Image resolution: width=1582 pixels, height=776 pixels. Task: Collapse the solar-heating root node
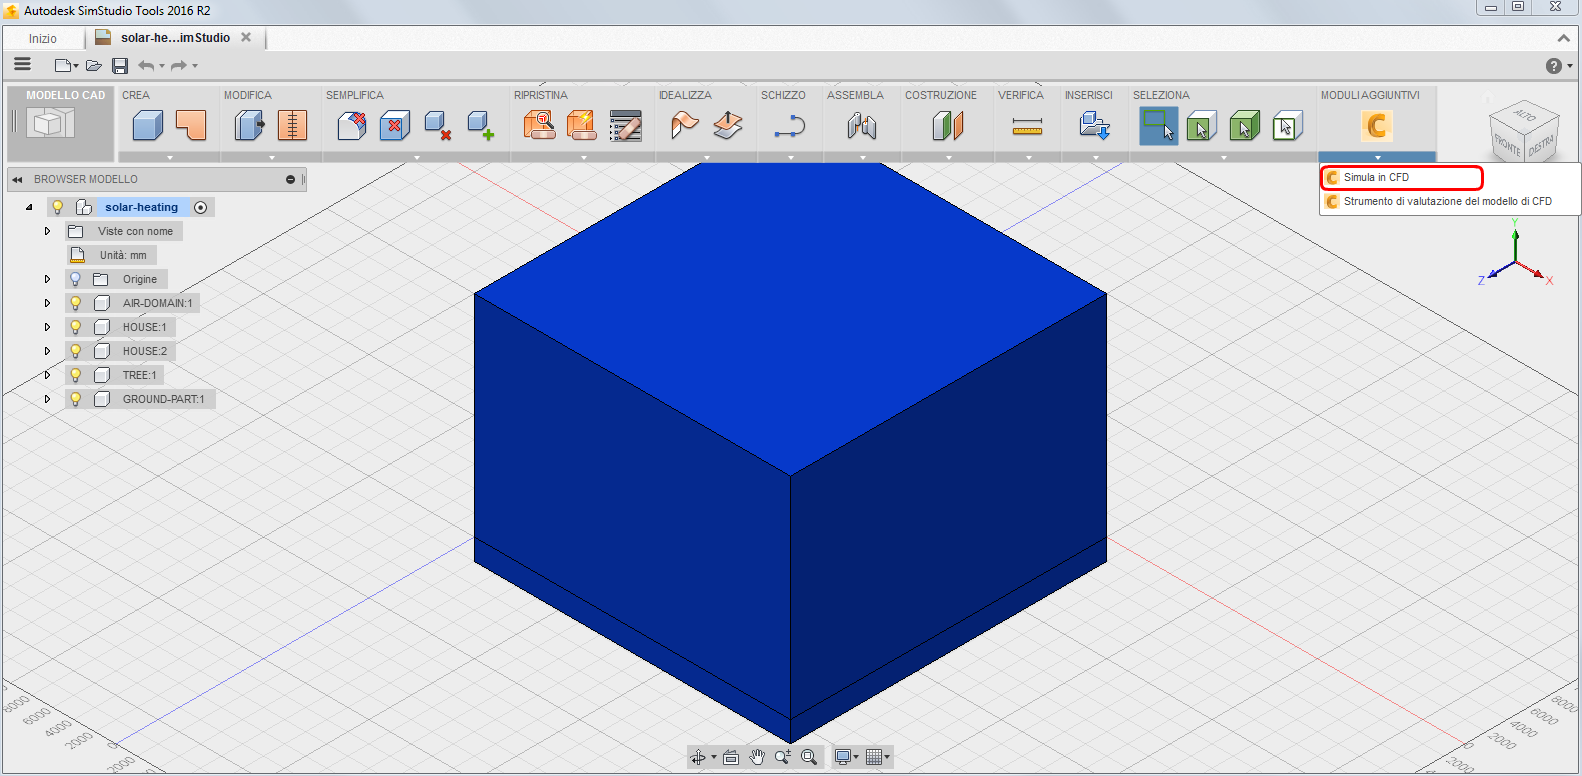tap(29, 207)
